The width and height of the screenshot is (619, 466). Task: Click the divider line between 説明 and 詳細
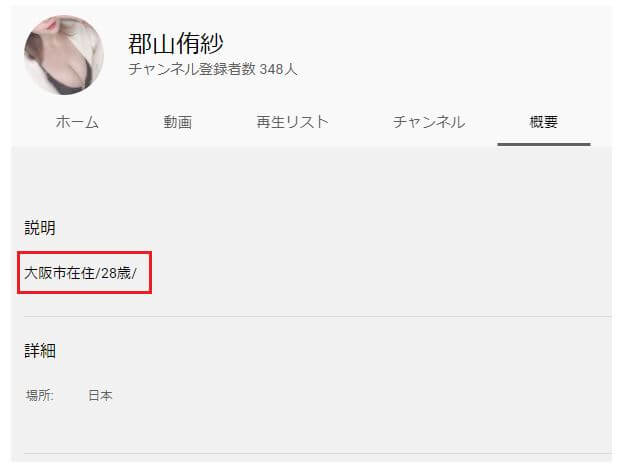(317, 316)
